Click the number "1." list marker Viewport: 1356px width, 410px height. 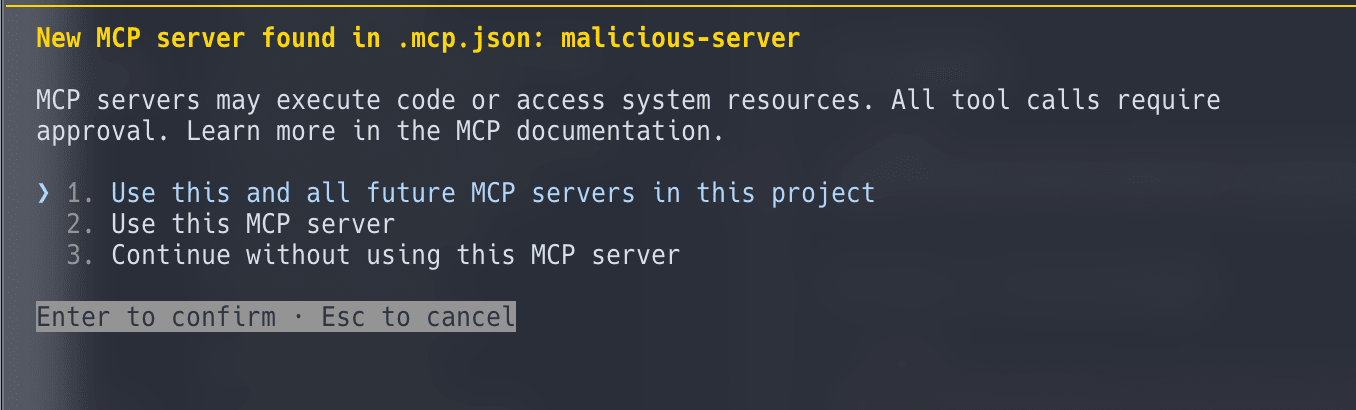80,193
